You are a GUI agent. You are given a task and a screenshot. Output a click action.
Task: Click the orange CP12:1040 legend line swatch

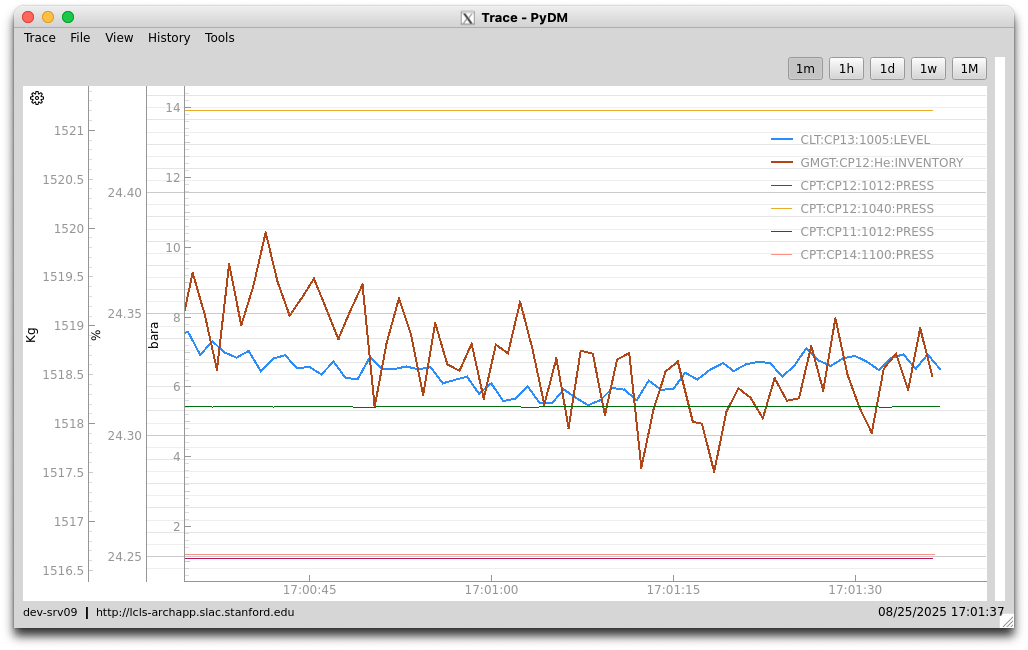782,208
